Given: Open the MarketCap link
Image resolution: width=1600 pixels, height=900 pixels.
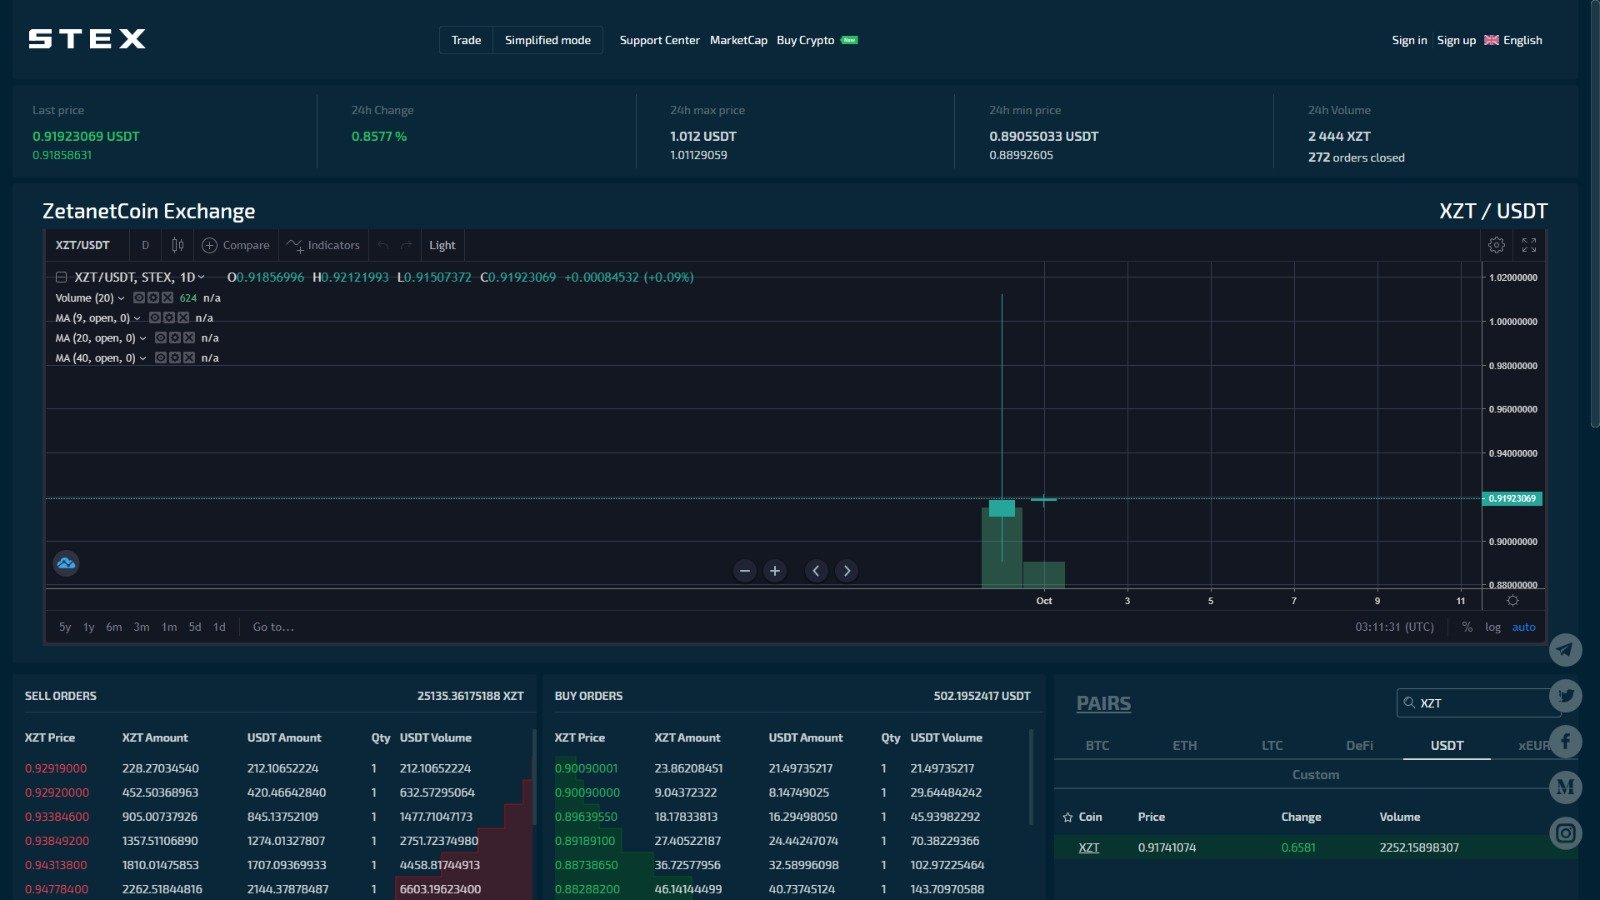Looking at the screenshot, I should tap(738, 40).
